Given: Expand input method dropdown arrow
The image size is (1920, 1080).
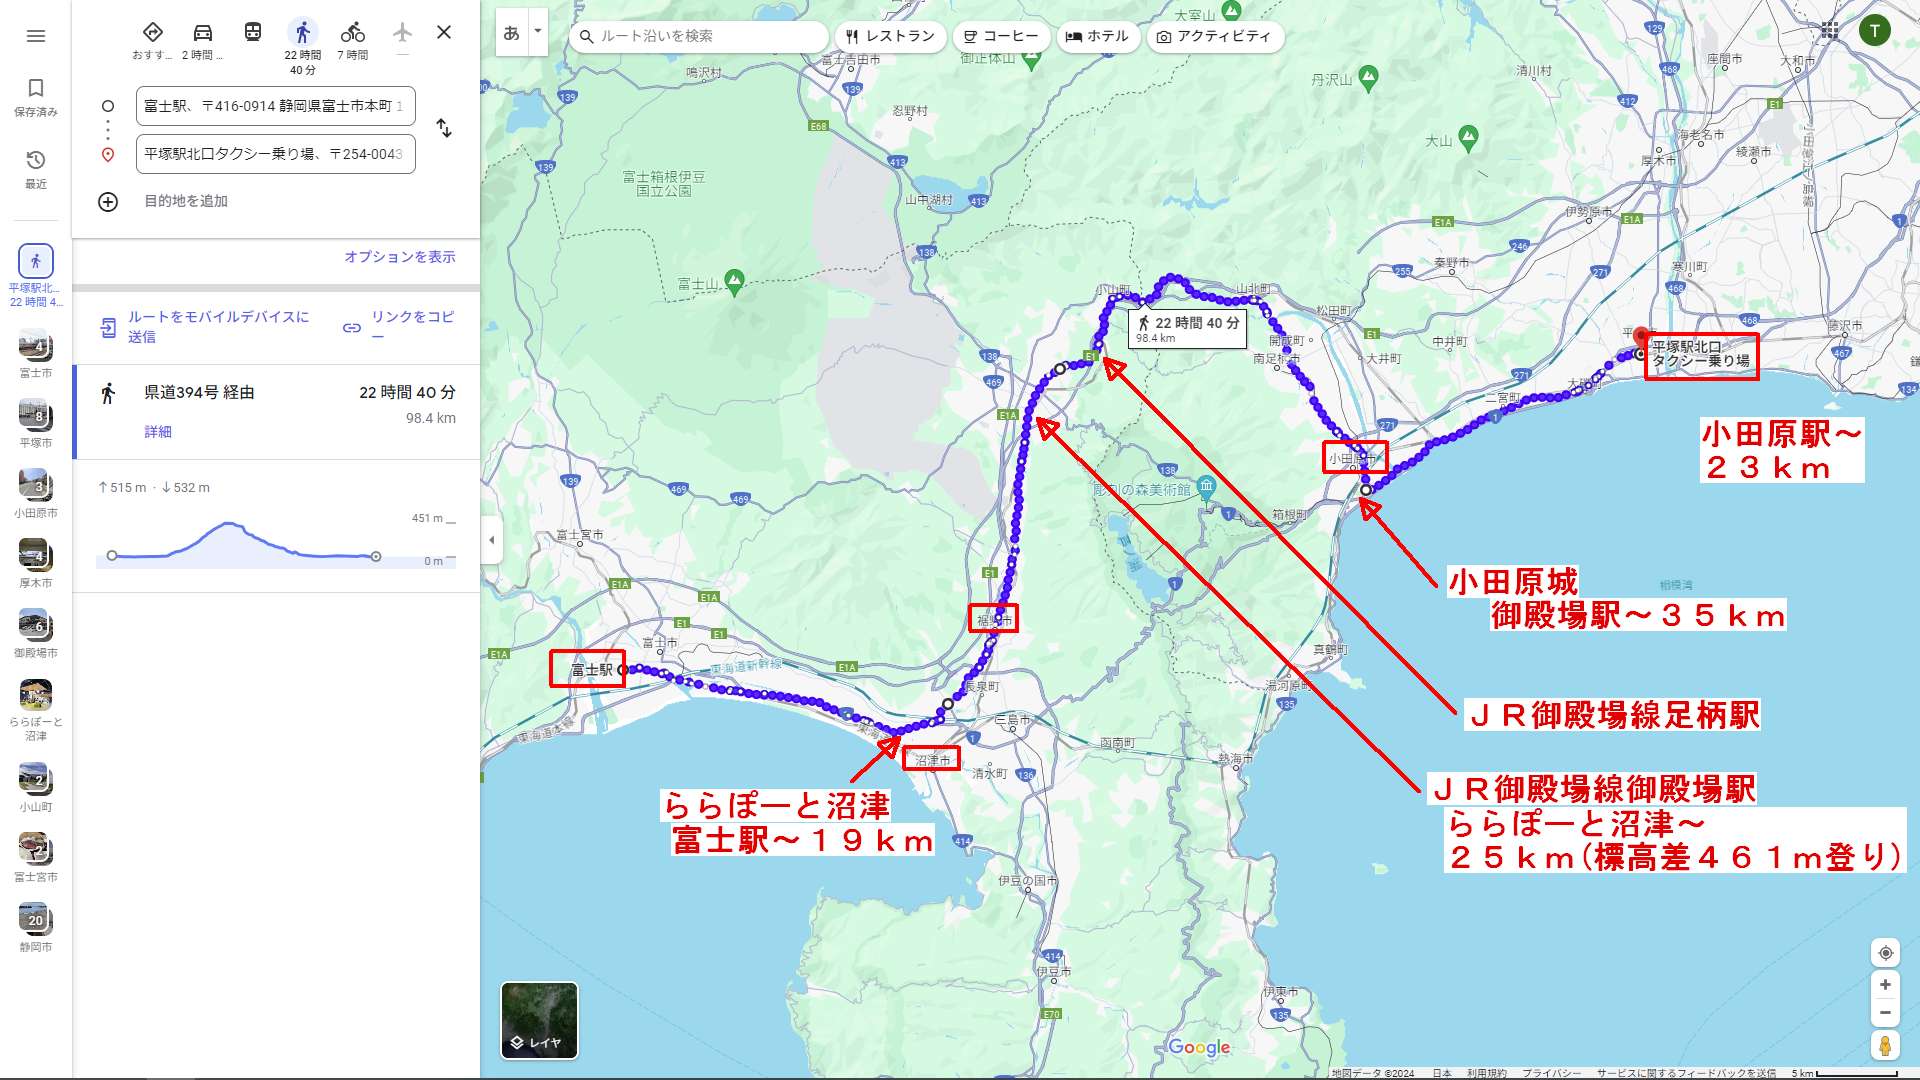Looking at the screenshot, I should click(x=538, y=33).
